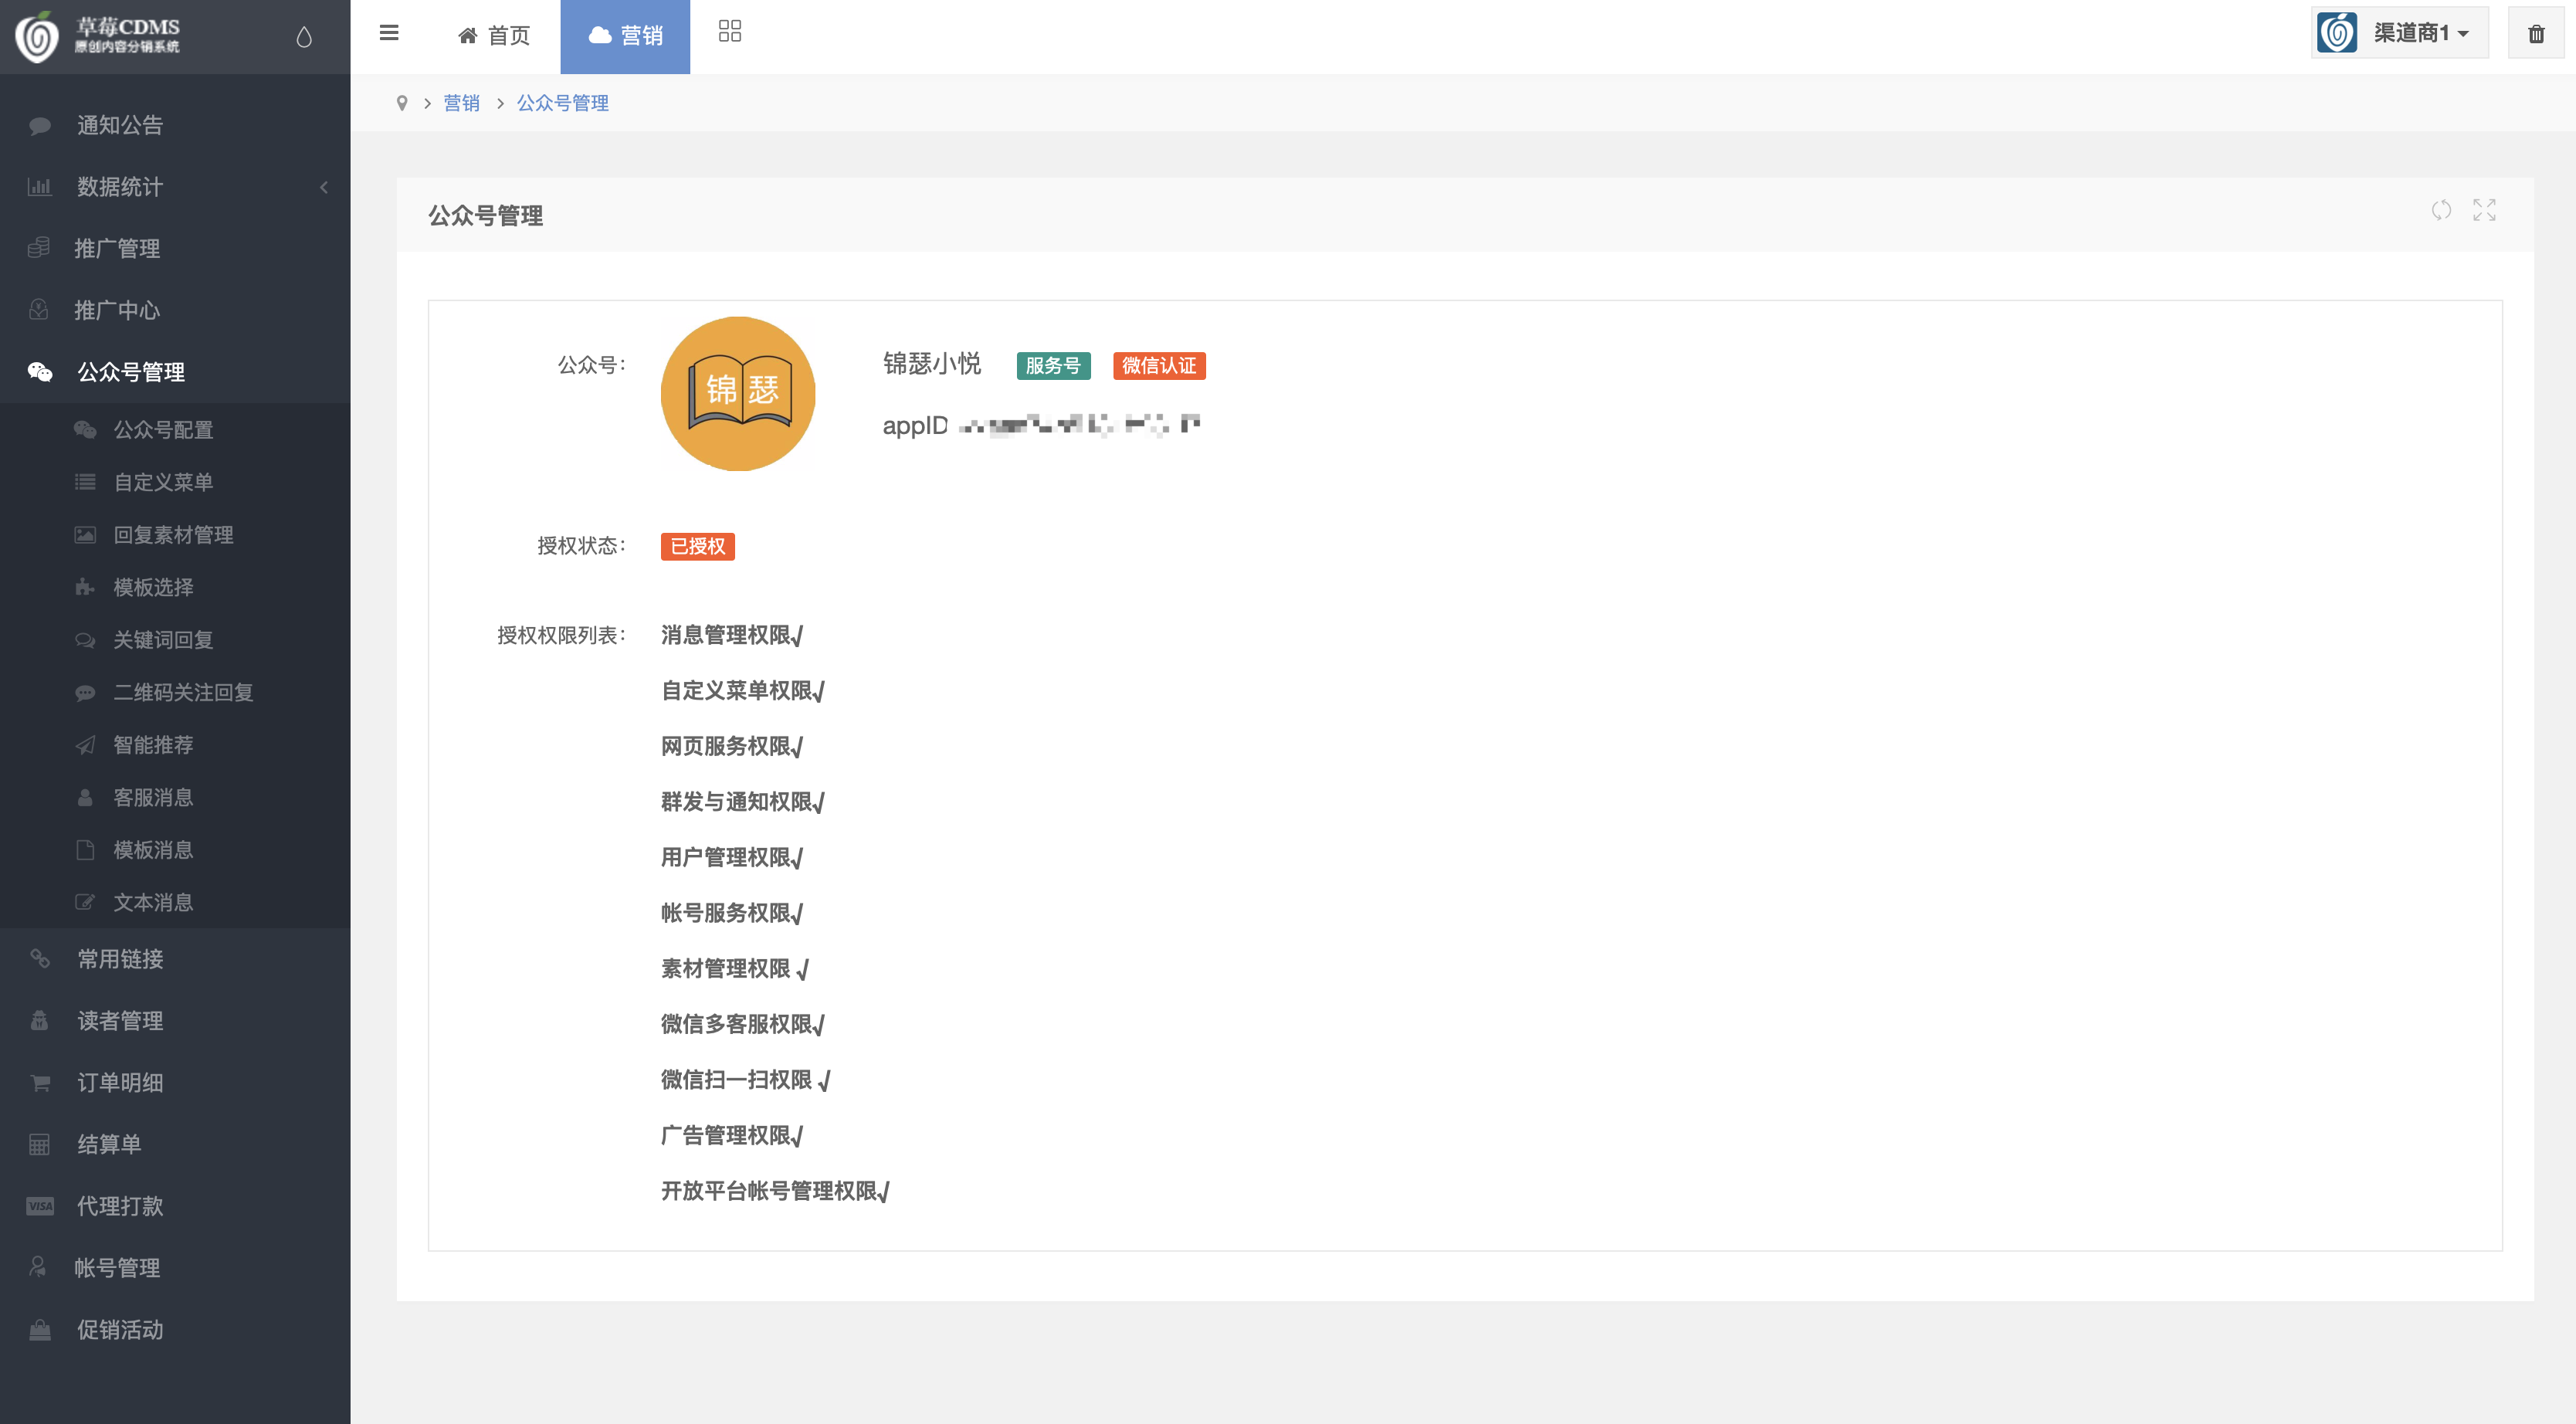Click the 代理打款 VISA card icon
Viewport: 2576px width, 1424px height.
pos(40,1206)
